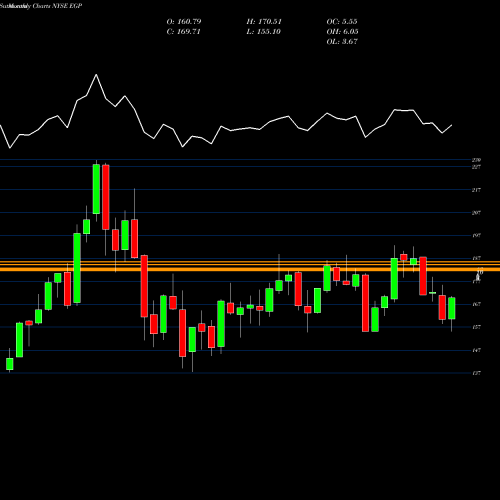The width and height of the screenshot is (500, 500).
Task: Click the tallest green candle peaking near 227
Action: point(96,189)
